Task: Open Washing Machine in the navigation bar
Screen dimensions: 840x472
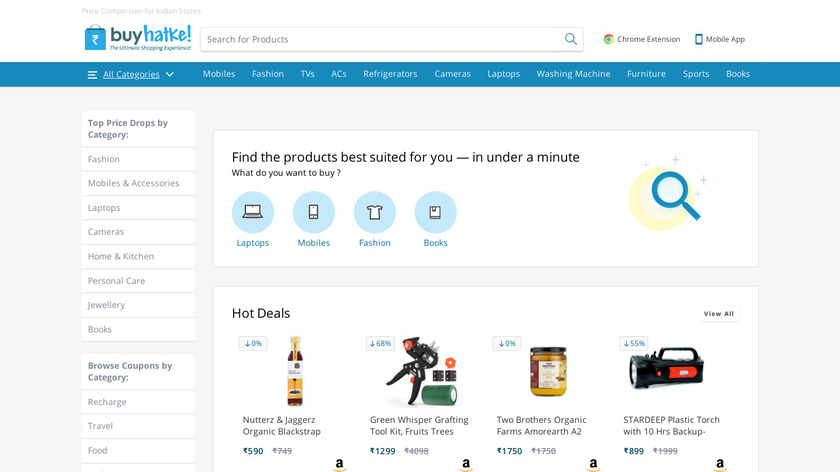Action: pos(573,74)
